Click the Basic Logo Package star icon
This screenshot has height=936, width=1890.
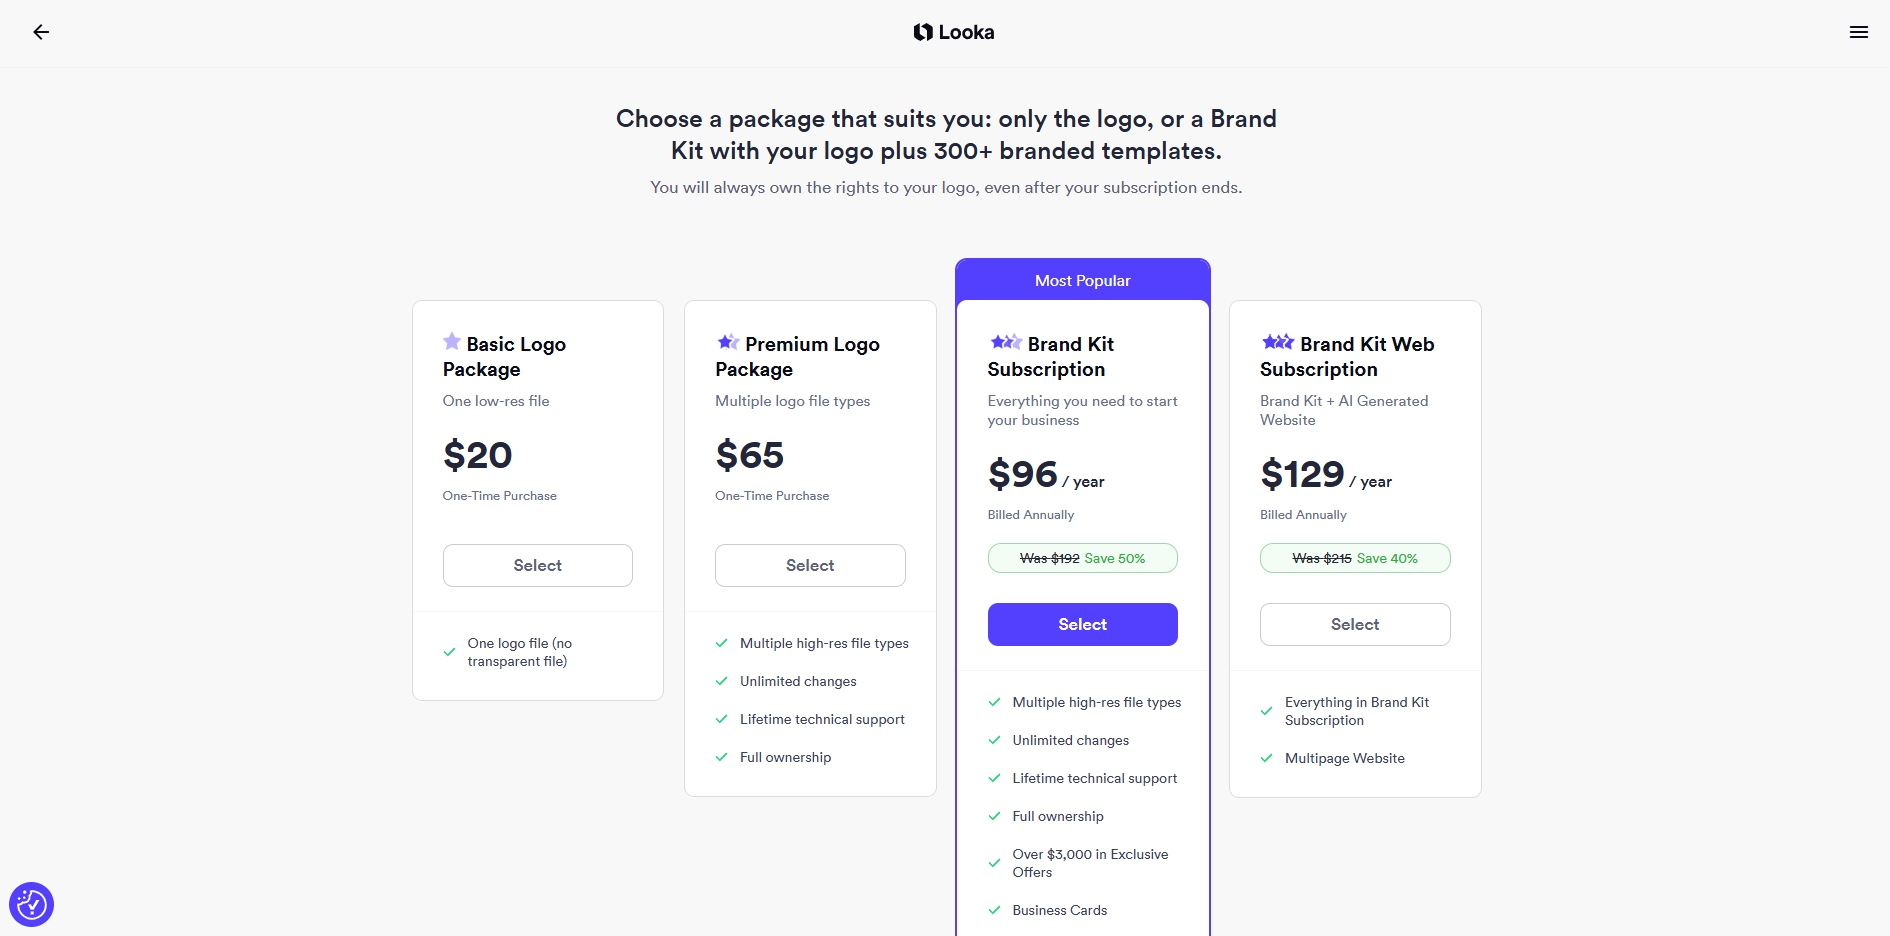point(452,342)
